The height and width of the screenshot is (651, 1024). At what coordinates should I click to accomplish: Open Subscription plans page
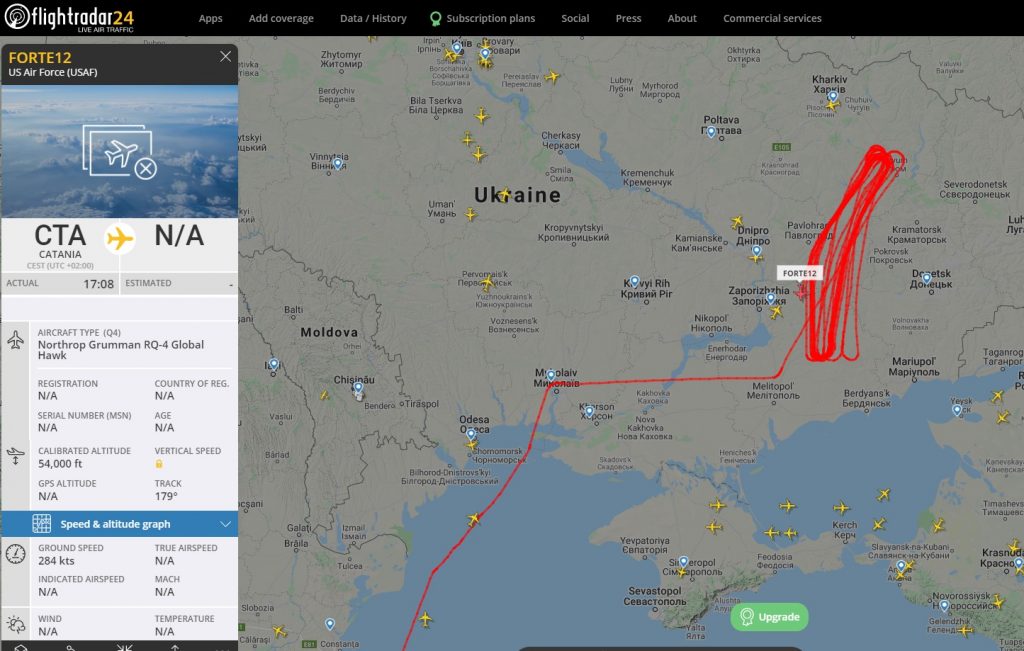[483, 18]
